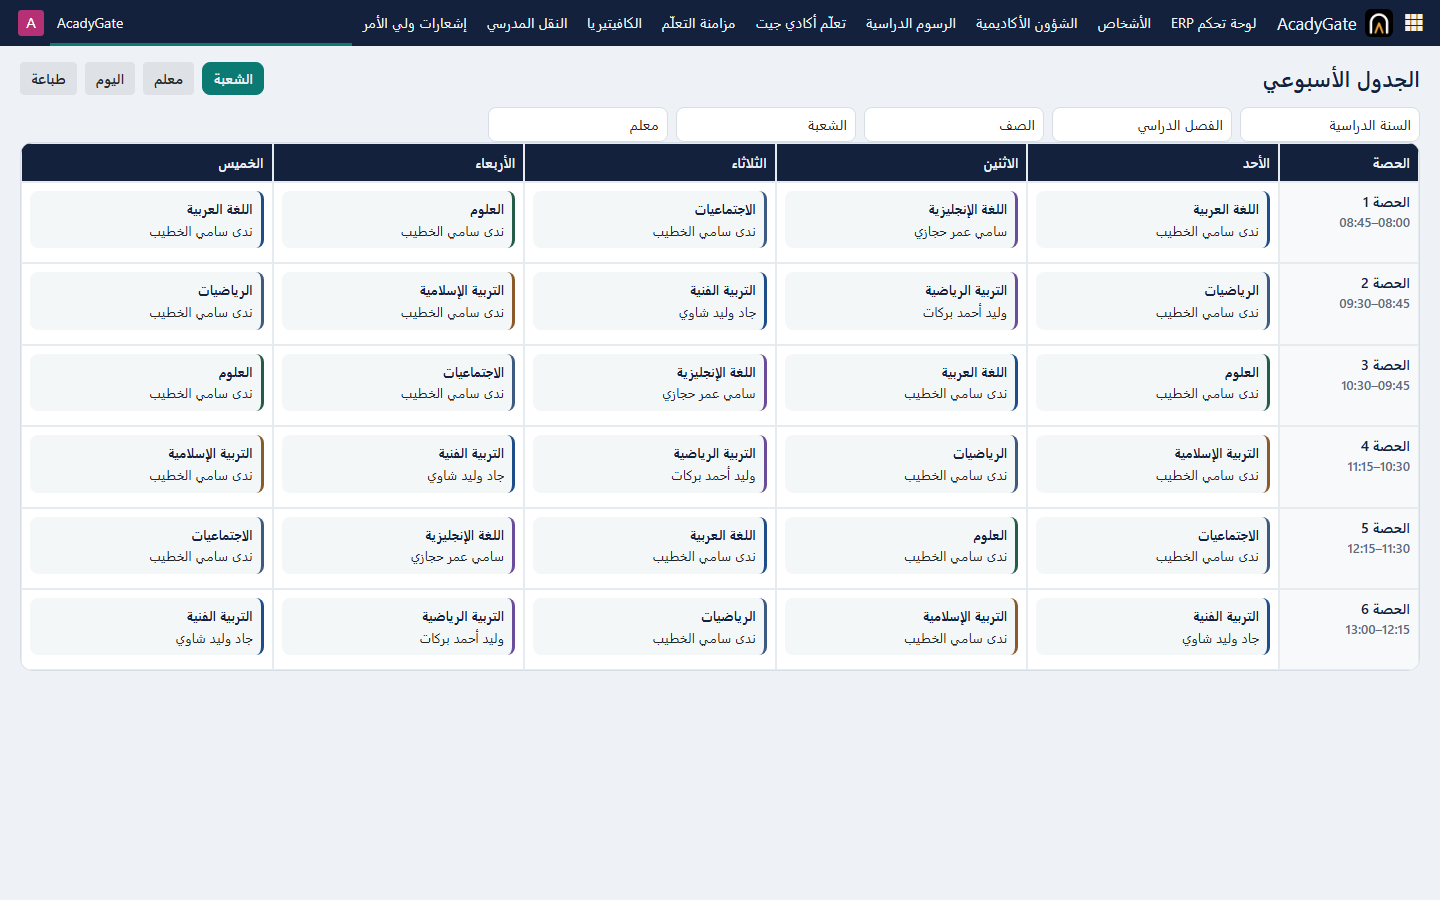Image resolution: width=1440 pixels, height=900 pixels.
Task: Open the الشؤون الأكاديمية menu
Action: pos(1026,23)
